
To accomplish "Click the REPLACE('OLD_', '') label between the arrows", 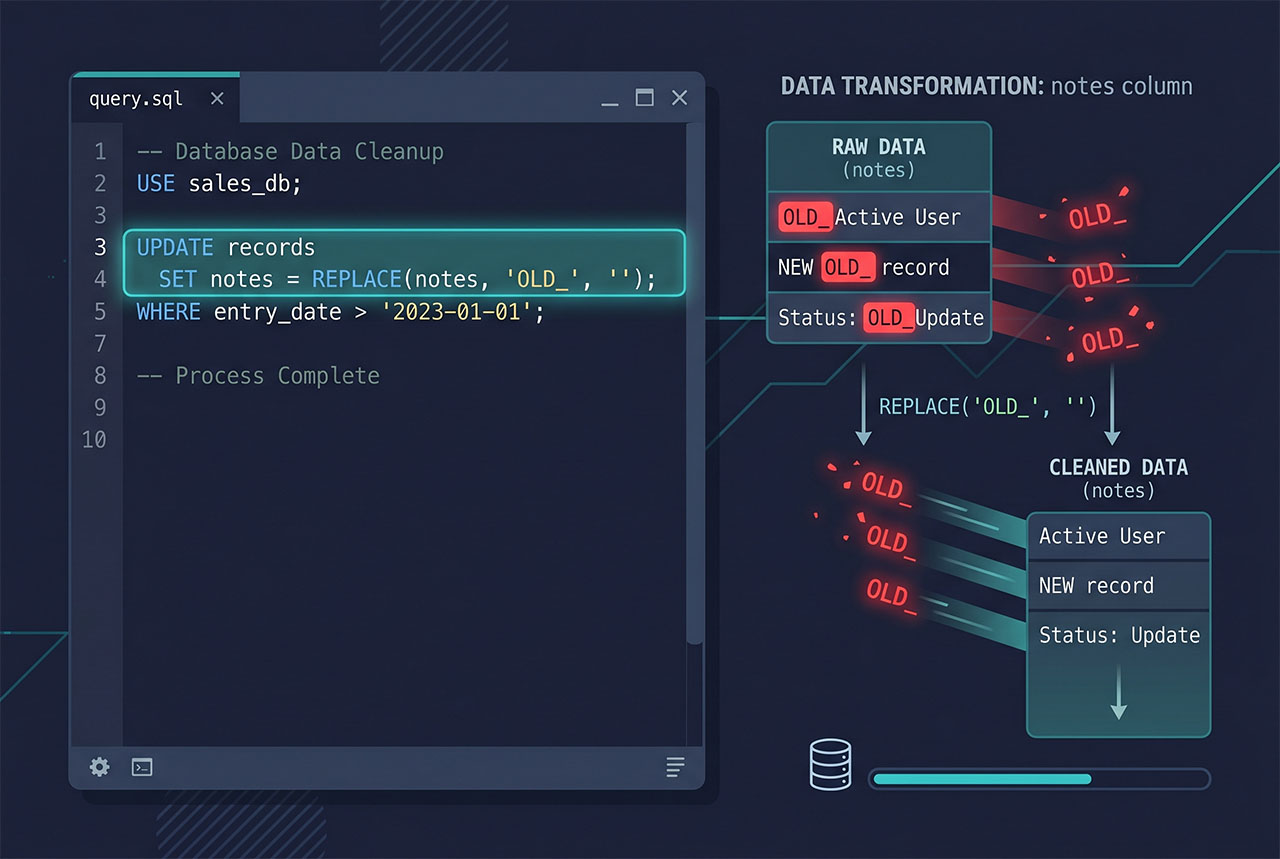I will (x=988, y=406).
